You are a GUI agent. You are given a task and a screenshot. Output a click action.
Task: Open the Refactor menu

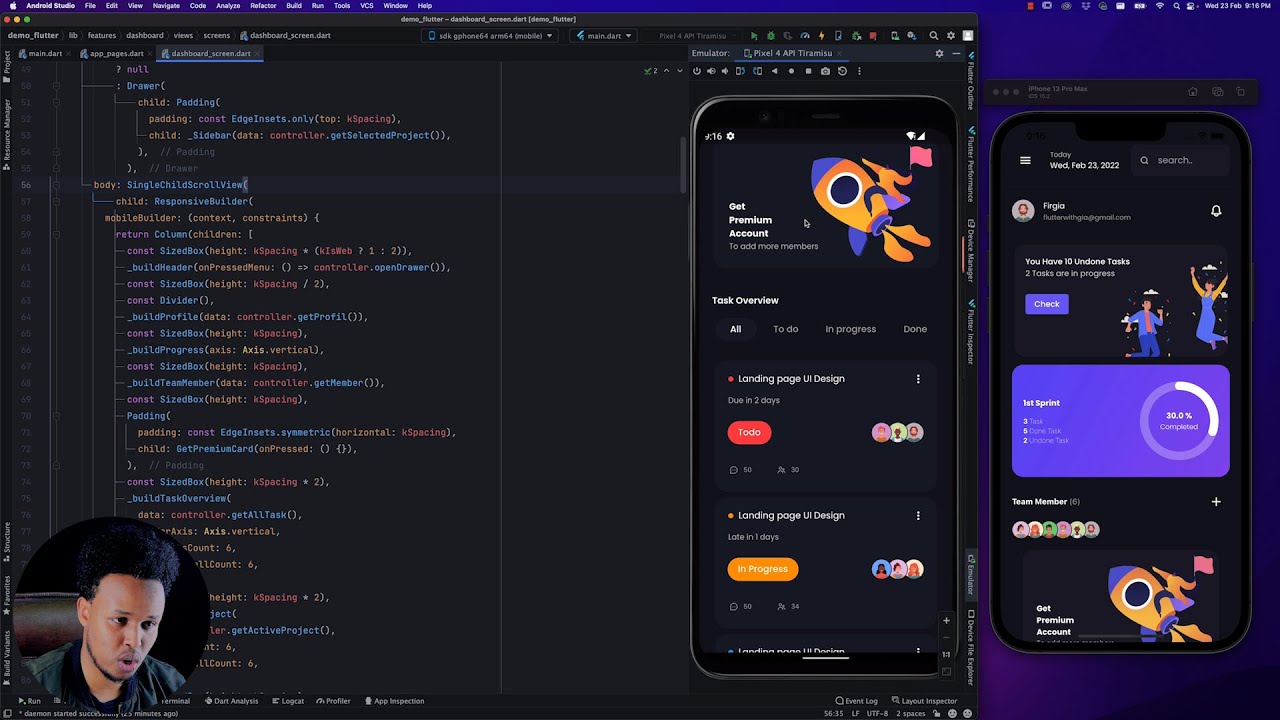point(263,6)
